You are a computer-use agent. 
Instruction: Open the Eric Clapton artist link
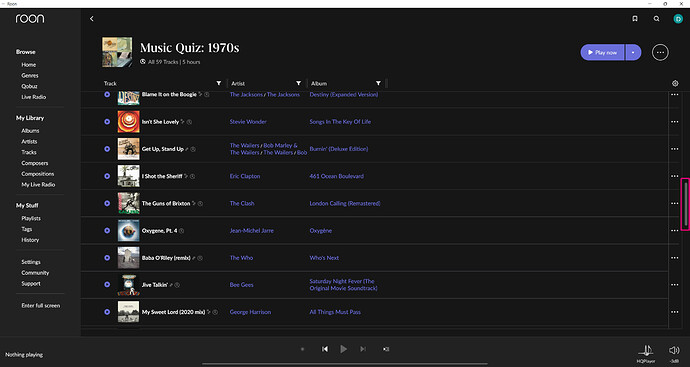pyautogui.click(x=245, y=176)
